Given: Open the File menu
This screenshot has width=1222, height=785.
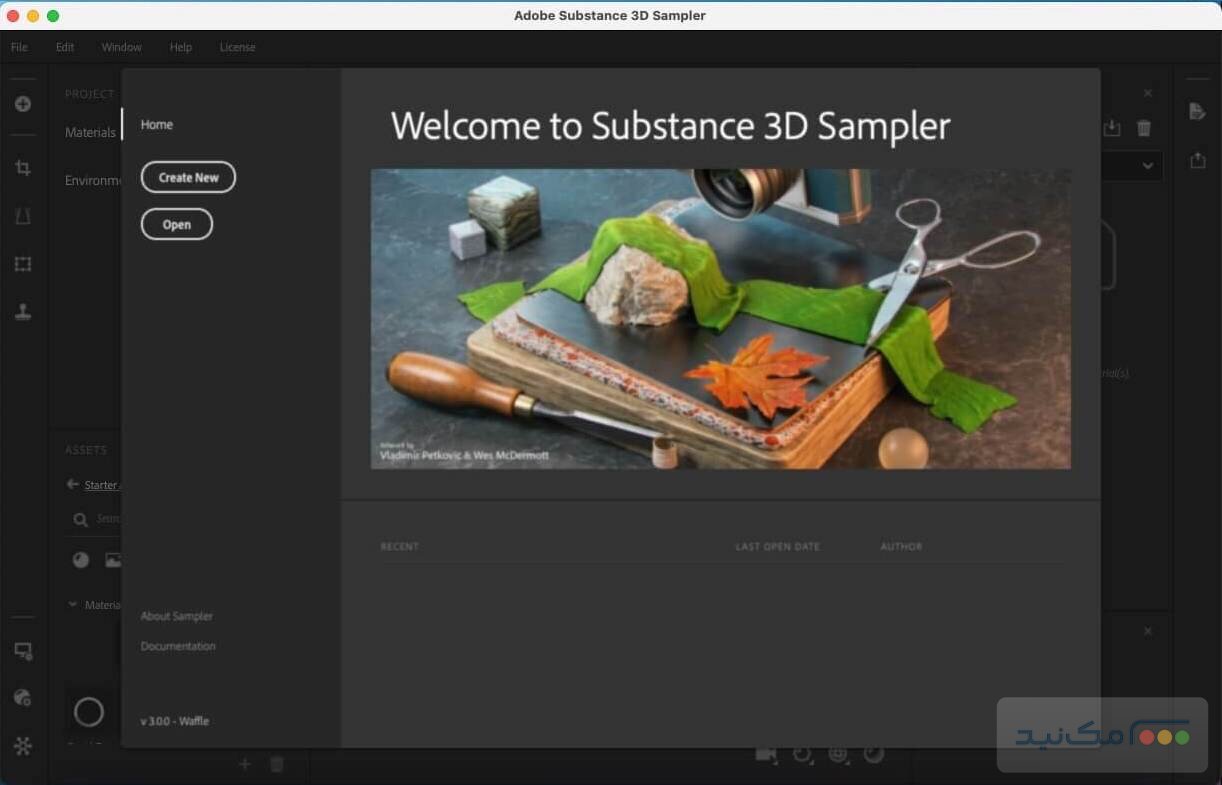Looking at the screenshot, I should pyautogui.click(x=18, y=46).
